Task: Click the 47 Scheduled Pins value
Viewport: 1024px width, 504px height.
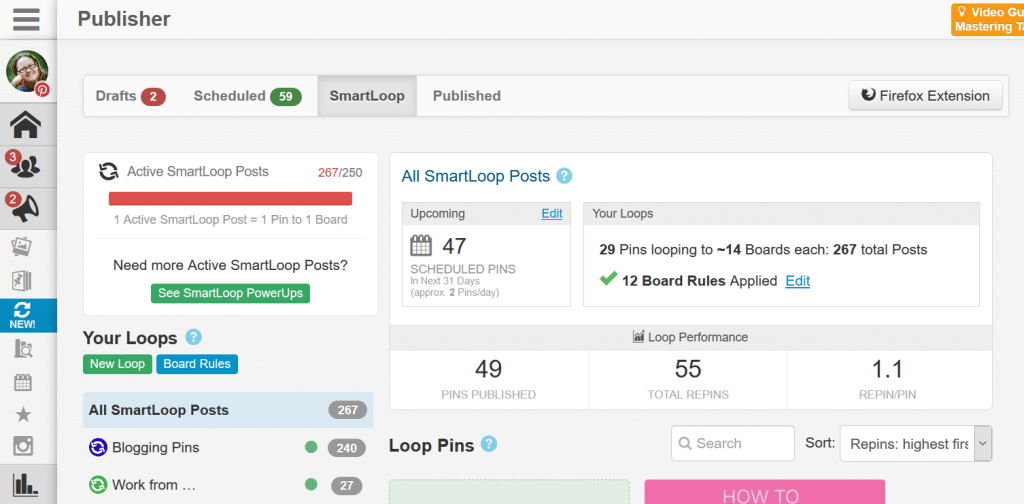Action: pos(457,246)
